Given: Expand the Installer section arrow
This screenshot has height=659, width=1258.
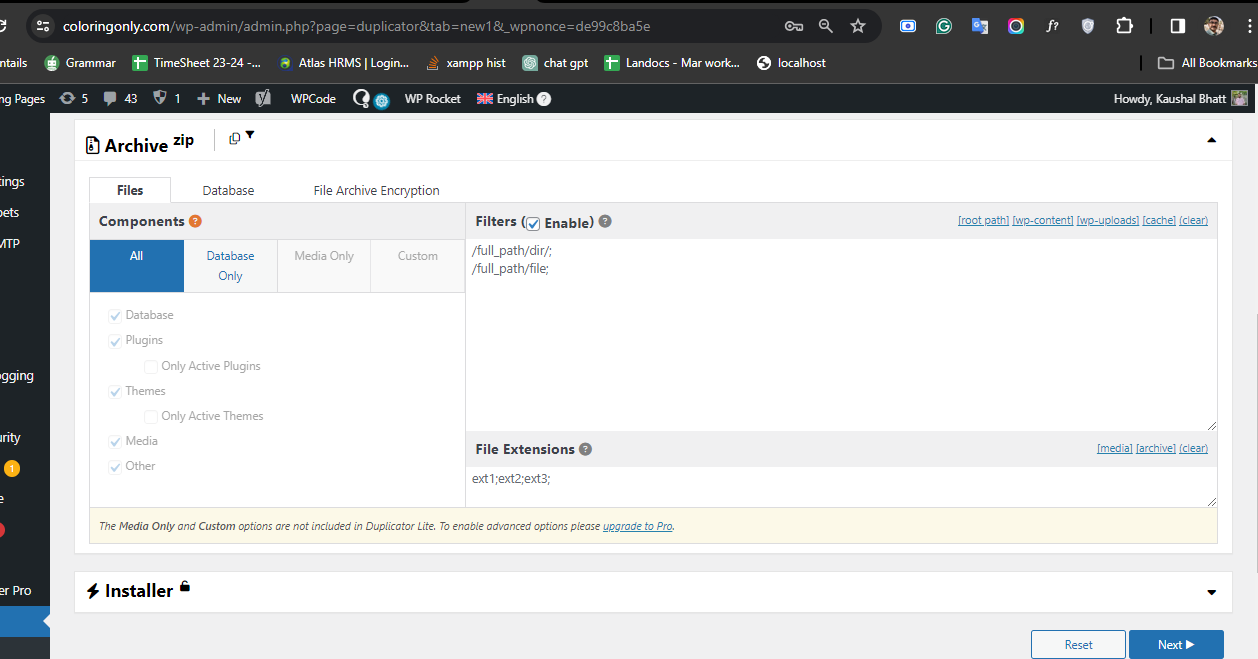Looking at the screenshot, I should pyautogui.click(x=1211, y=592).
